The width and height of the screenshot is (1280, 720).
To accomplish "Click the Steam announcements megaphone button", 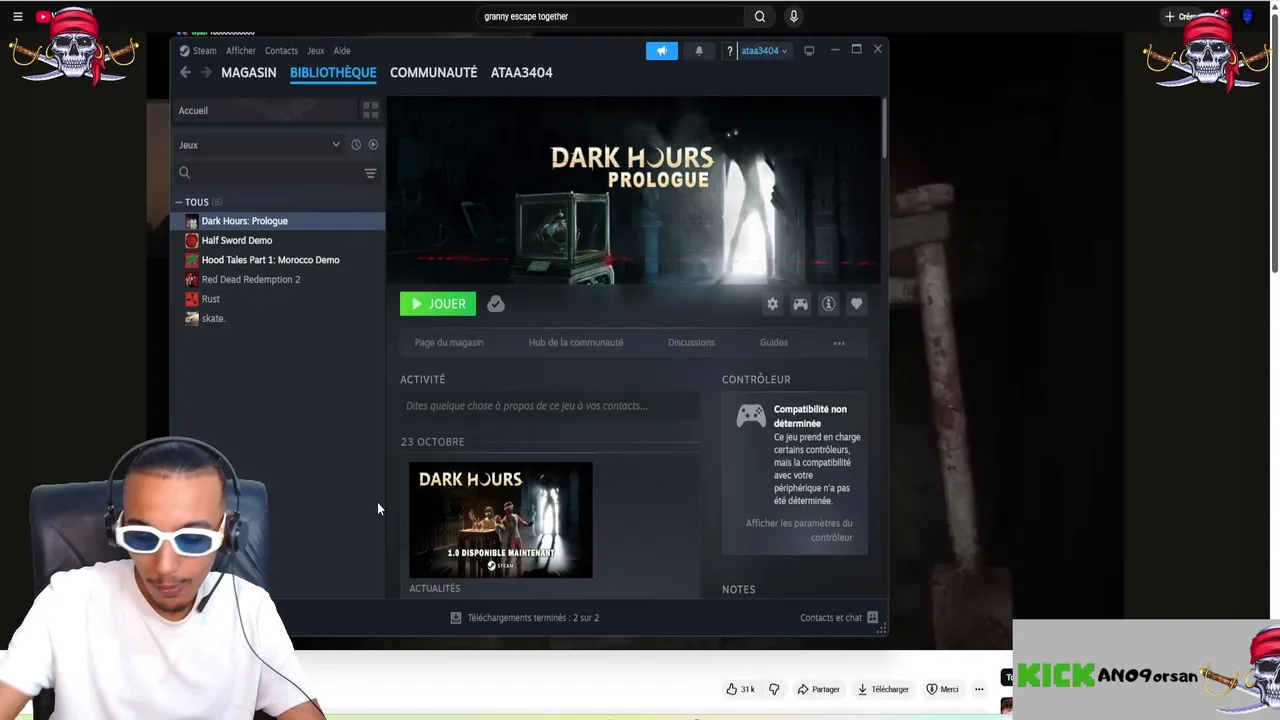I will [662, 50].
